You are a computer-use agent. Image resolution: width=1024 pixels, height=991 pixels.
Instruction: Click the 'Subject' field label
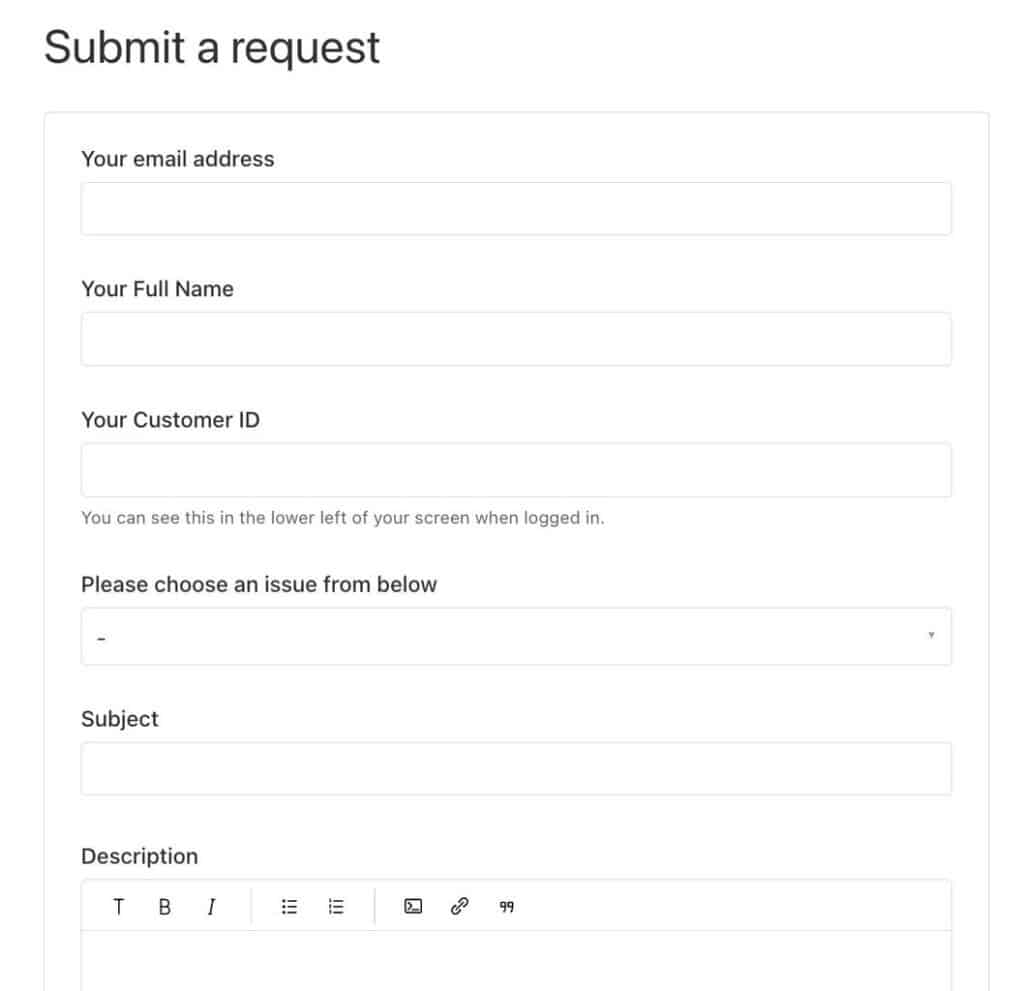(120, 719)
